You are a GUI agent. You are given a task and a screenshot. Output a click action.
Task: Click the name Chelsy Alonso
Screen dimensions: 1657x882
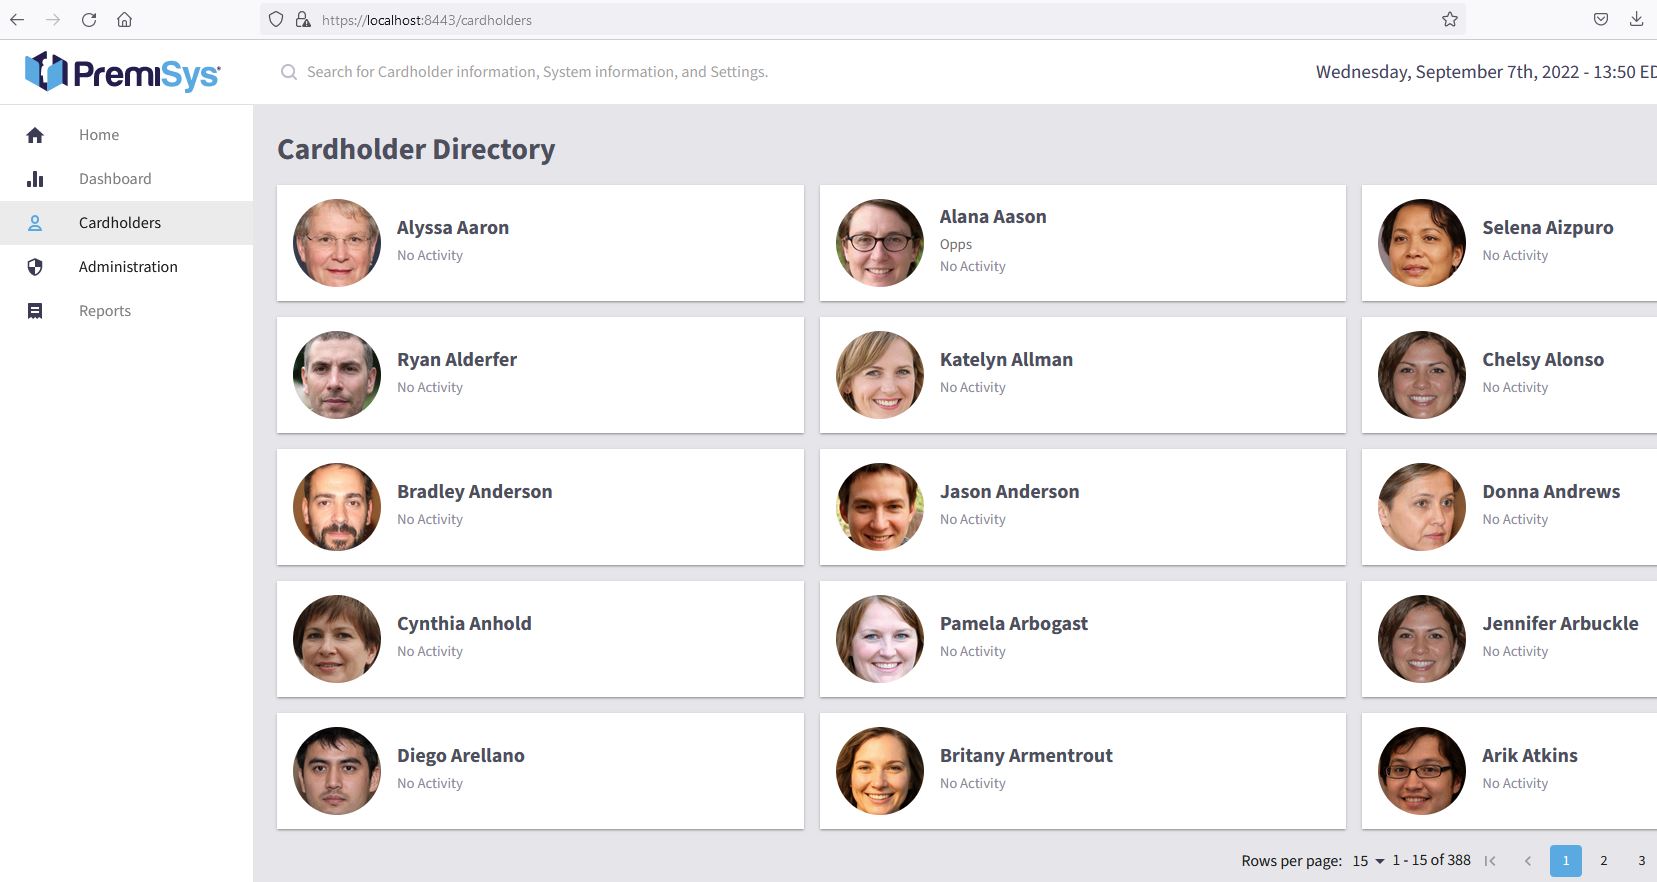1543,360
